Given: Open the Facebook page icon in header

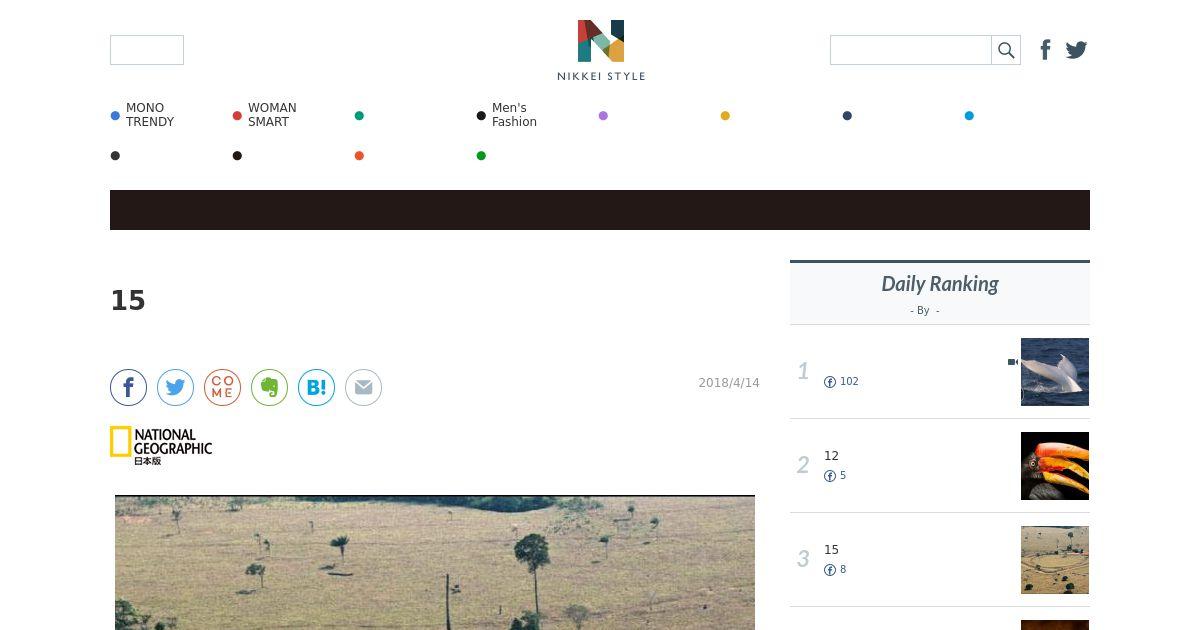Looking at the screenshot, I should (1045, 50).
